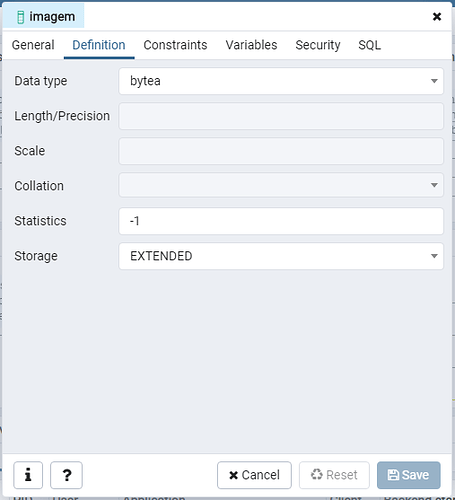Click the Definition tab
455x500 pixels.
click(x=99, y=45)
